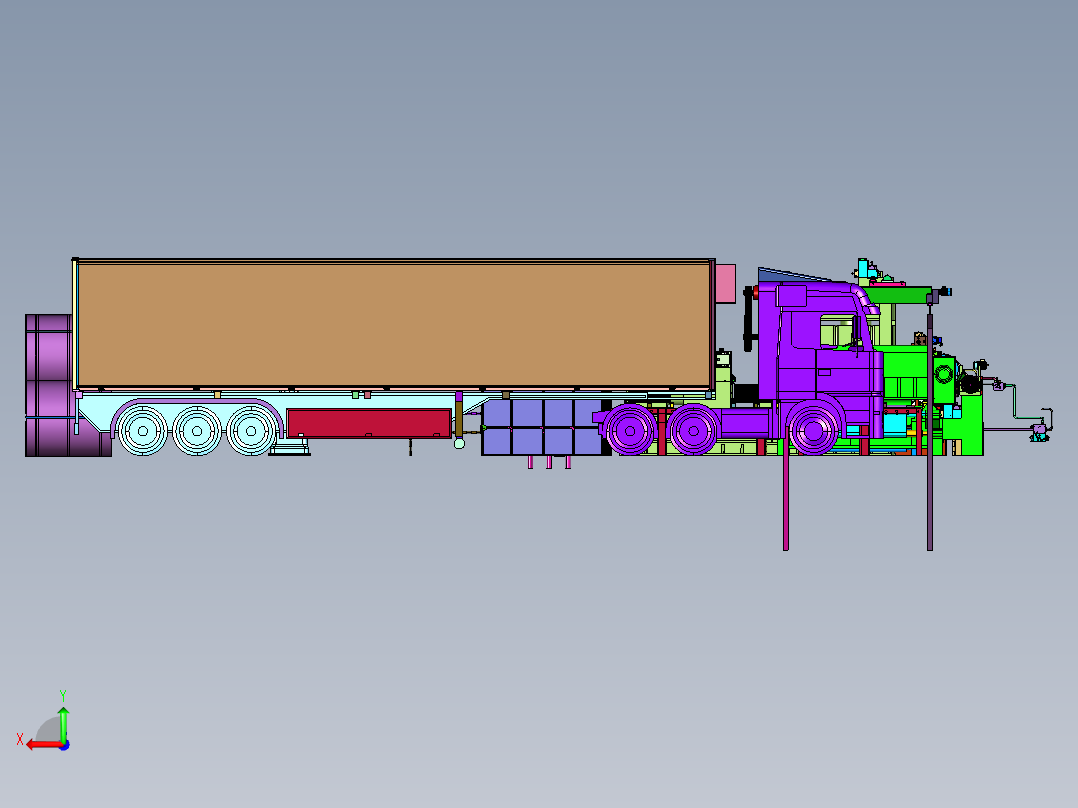
Task: Select the crimson side box under the trailer
Action: [369, 423]
